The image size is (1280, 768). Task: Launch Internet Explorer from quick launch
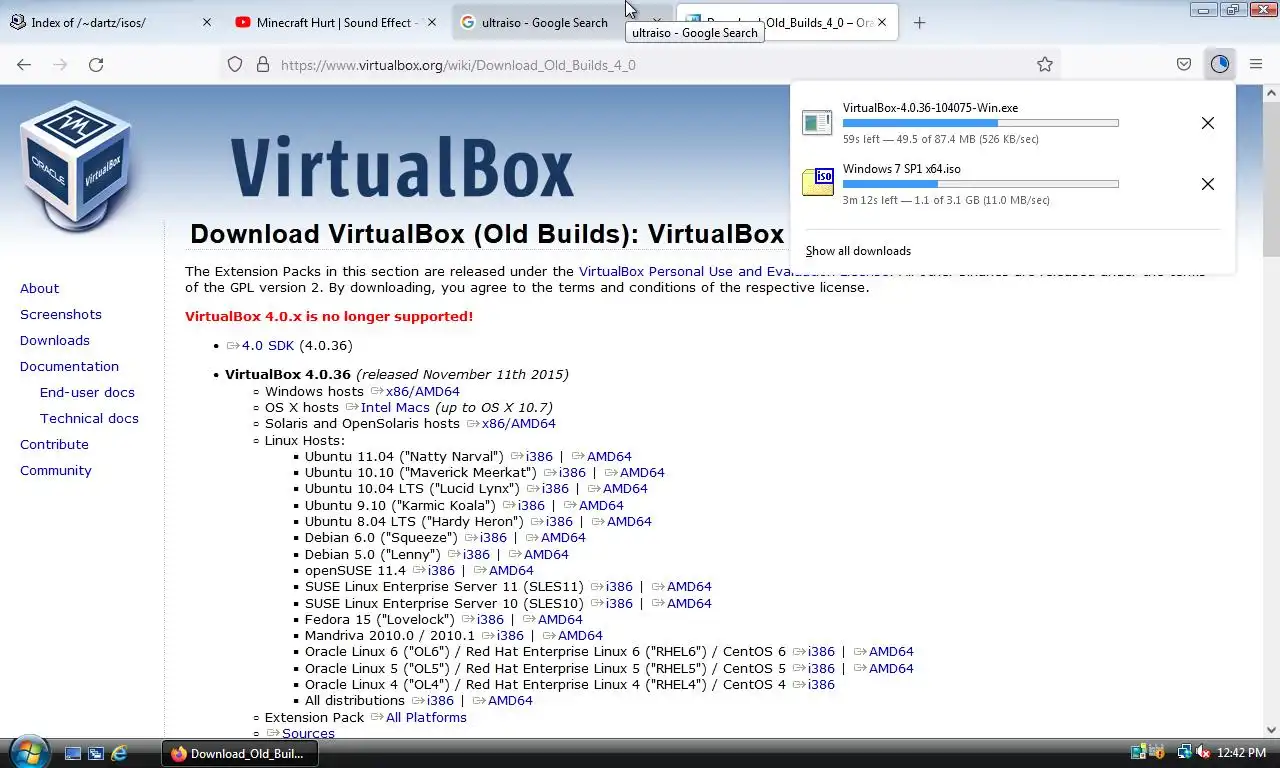(x=119, y=753)
